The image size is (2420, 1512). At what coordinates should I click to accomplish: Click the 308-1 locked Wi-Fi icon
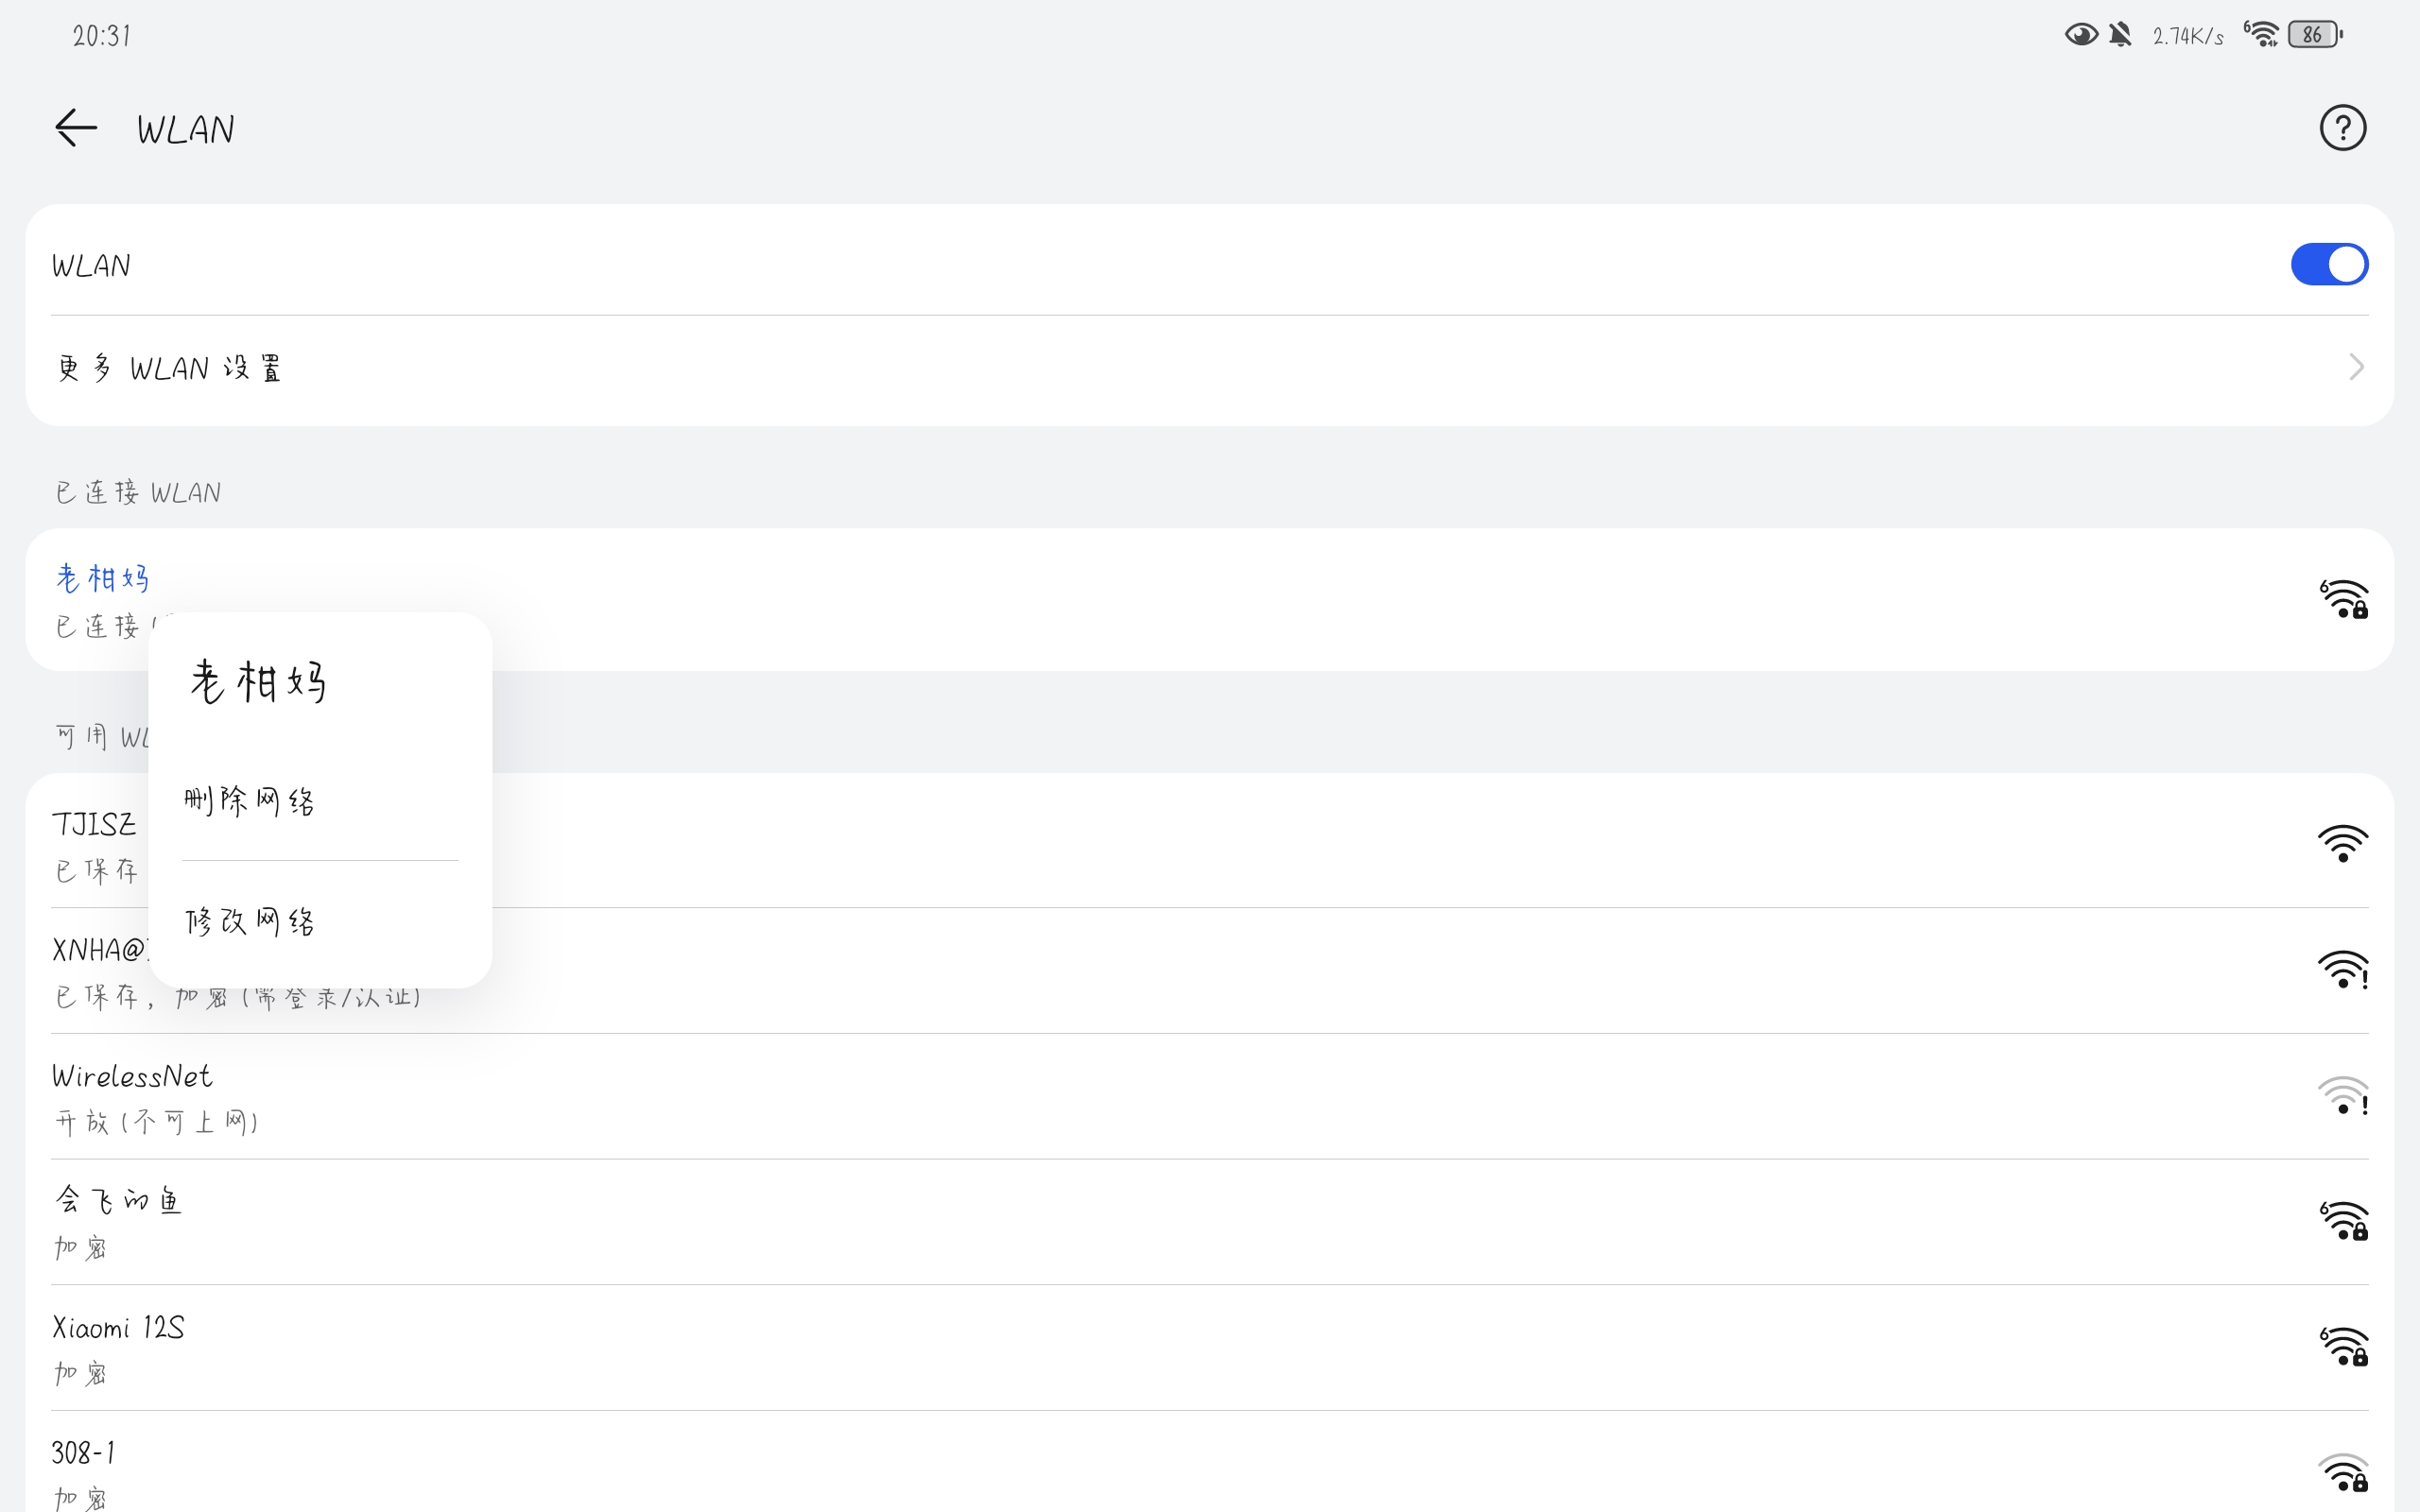pyautogui.click(x=2343, y=1473)
